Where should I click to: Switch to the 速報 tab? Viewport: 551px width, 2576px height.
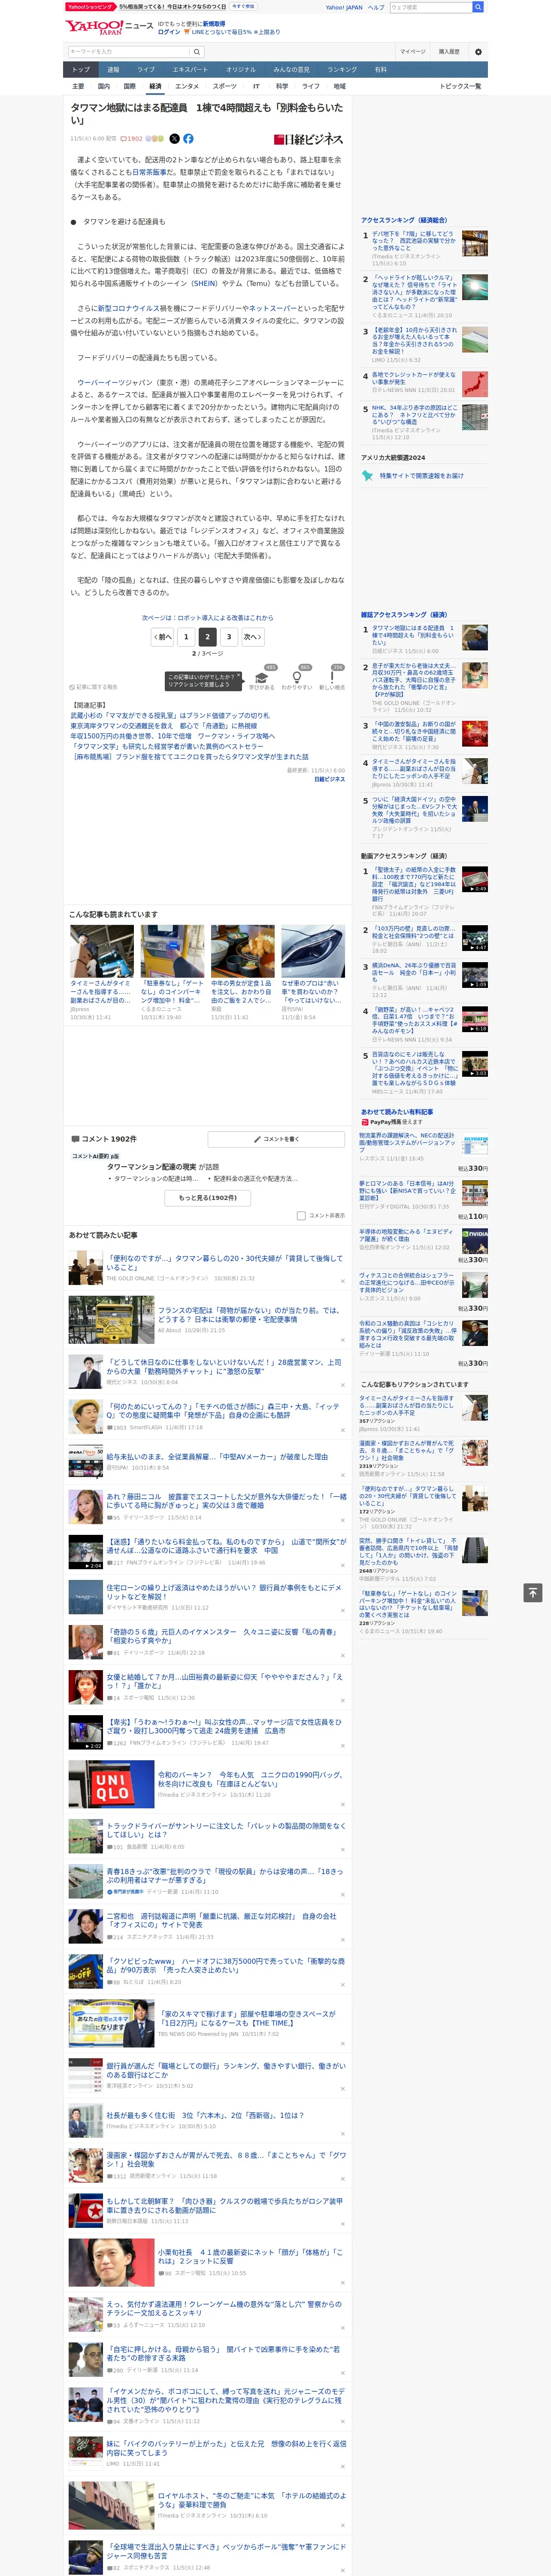coord(113,70)
